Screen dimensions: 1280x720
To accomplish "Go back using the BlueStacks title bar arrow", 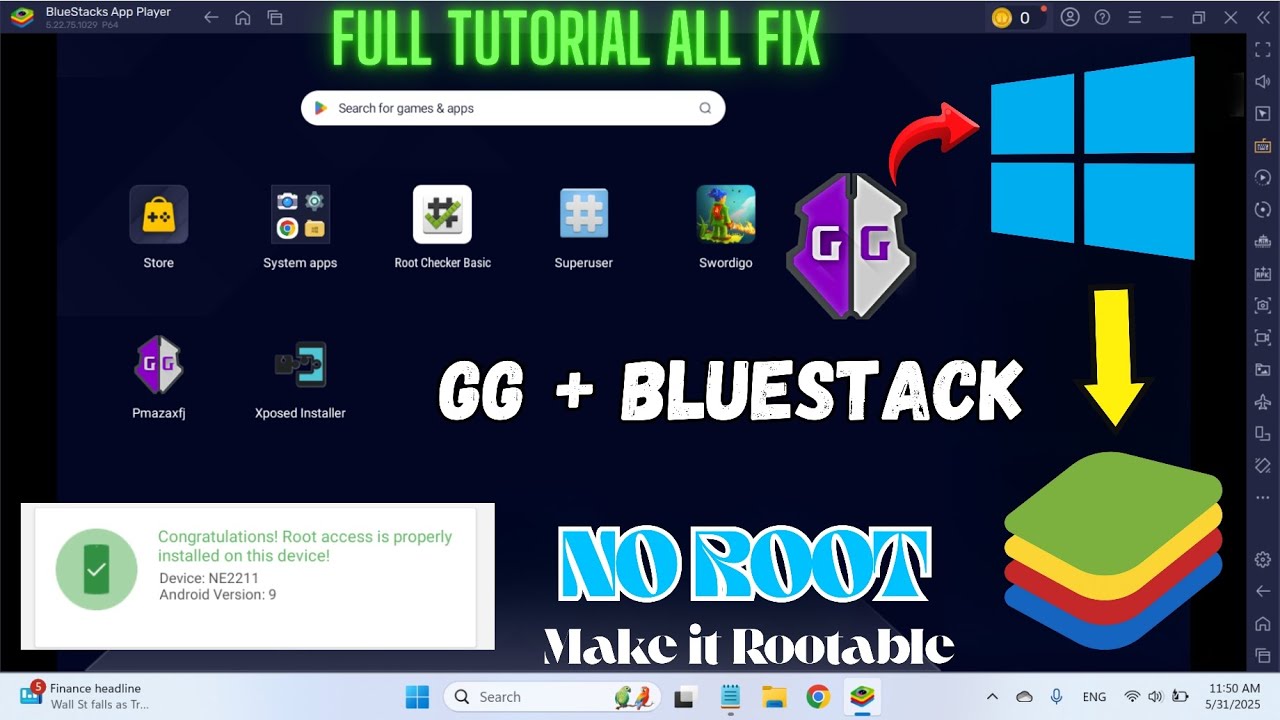I will tap(210, 18).
